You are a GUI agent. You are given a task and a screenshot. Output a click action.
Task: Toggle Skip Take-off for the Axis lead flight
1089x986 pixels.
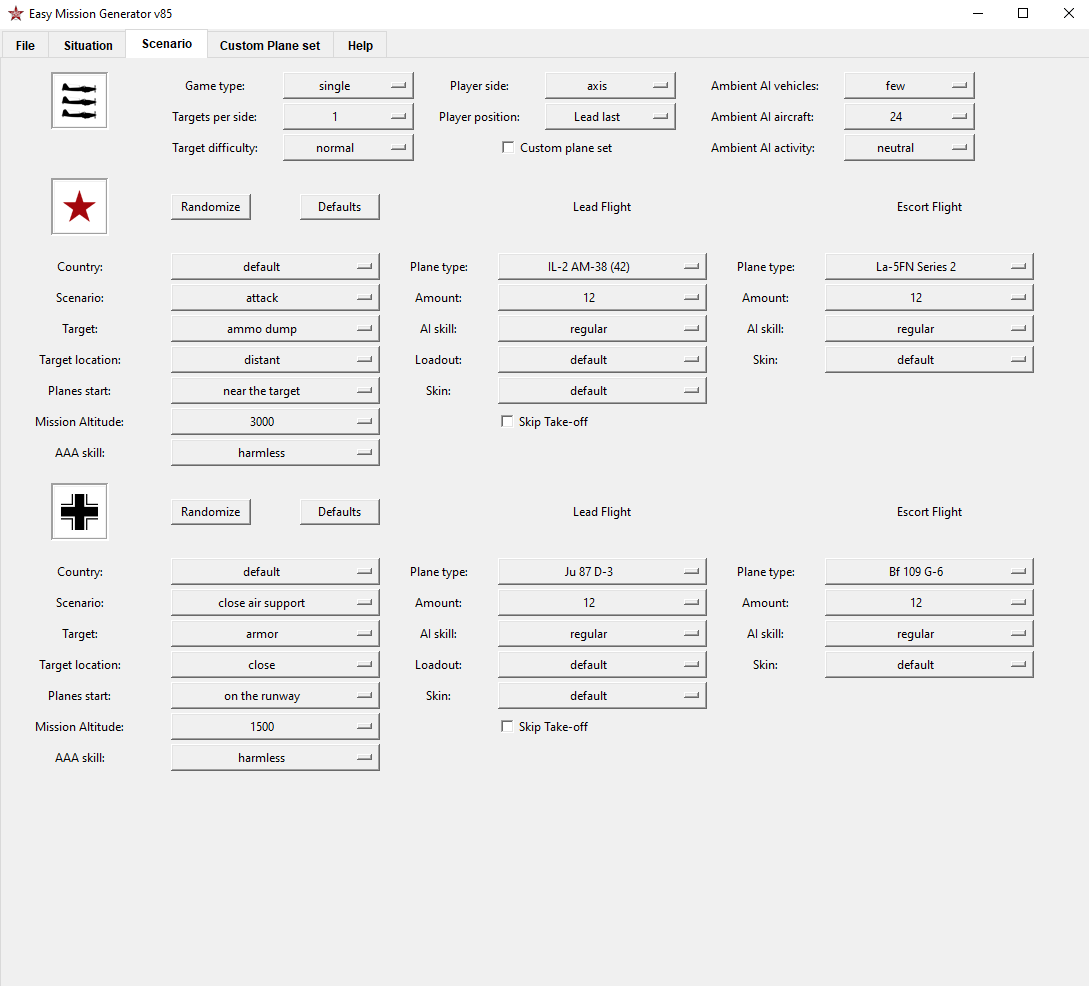[x=507, y=726]
